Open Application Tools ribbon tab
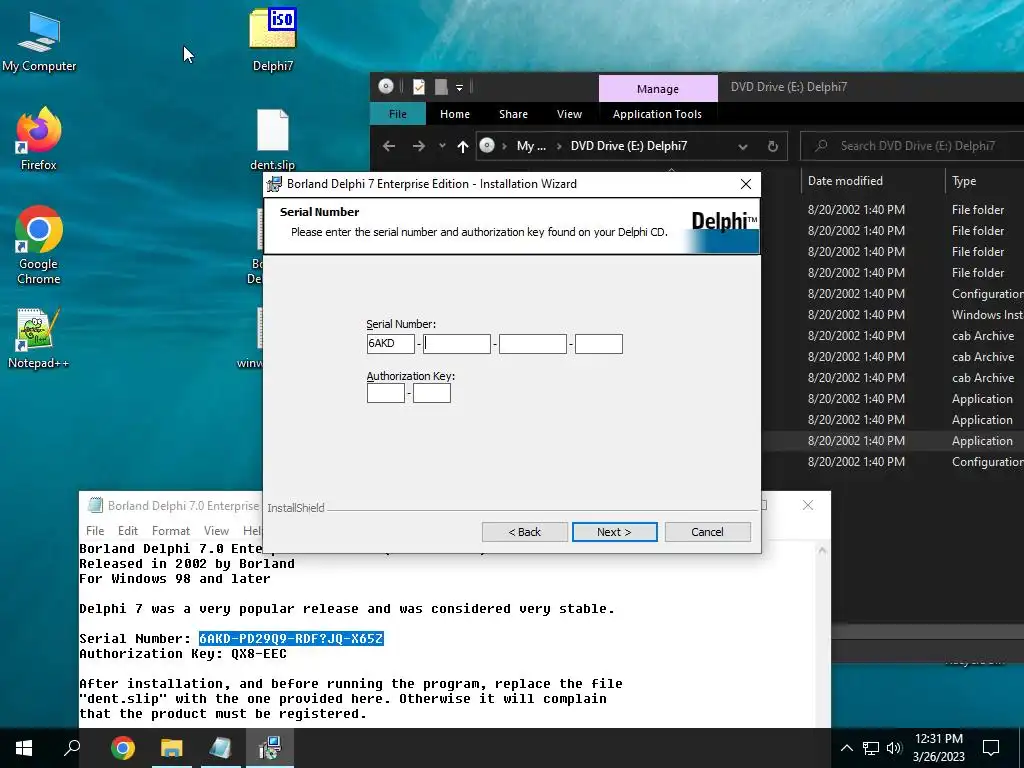 tap(657, 114)
